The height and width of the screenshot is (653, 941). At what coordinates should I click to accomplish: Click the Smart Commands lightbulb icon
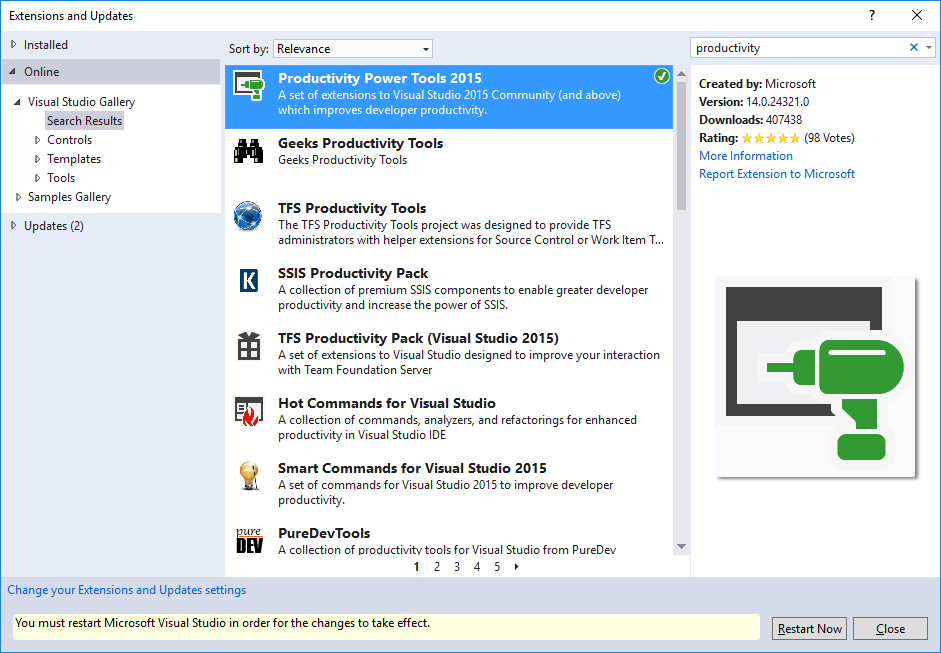point(248,475)
